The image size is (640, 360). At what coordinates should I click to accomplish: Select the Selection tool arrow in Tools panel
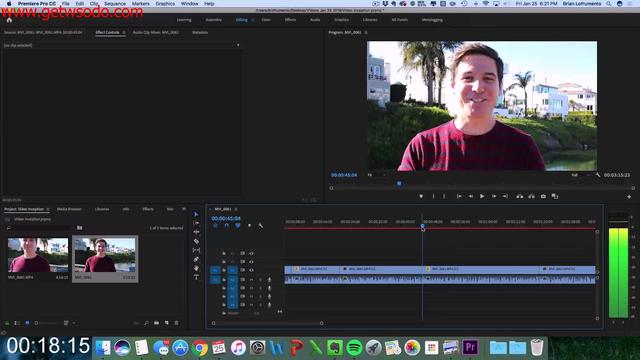196,214
